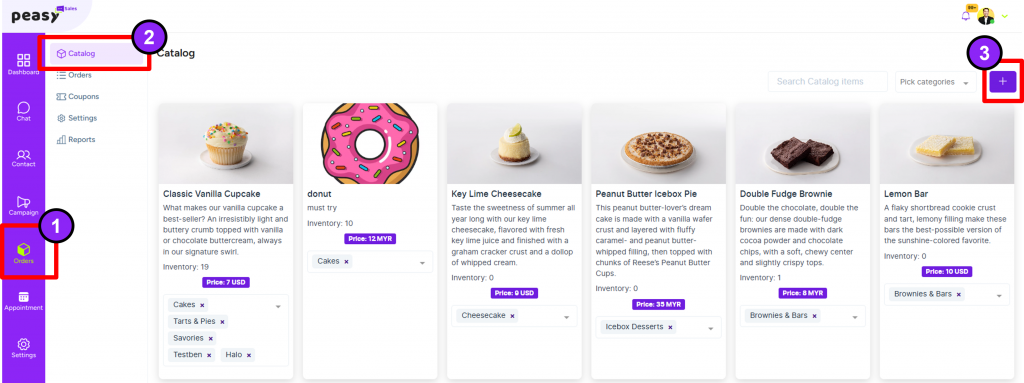Image resolution: width=1024 pixels, height=383 pixels.
Task: Expand category dropdown on donut card
Action: pyautogui.click(x=422, y=262)
